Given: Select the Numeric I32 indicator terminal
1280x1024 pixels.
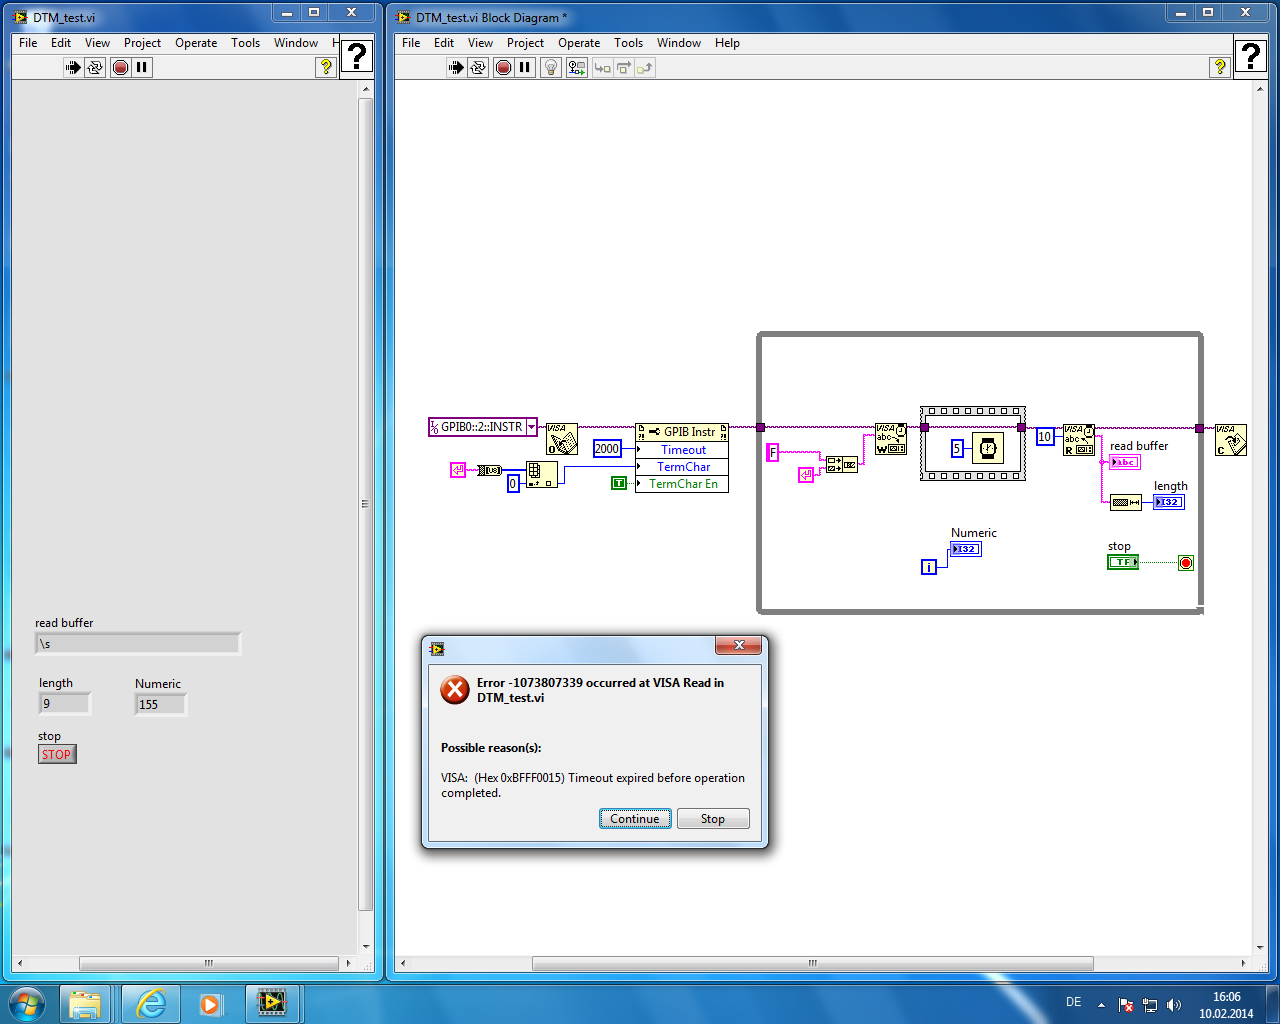Looking at the screenshot, I should (x=966, y=549).
